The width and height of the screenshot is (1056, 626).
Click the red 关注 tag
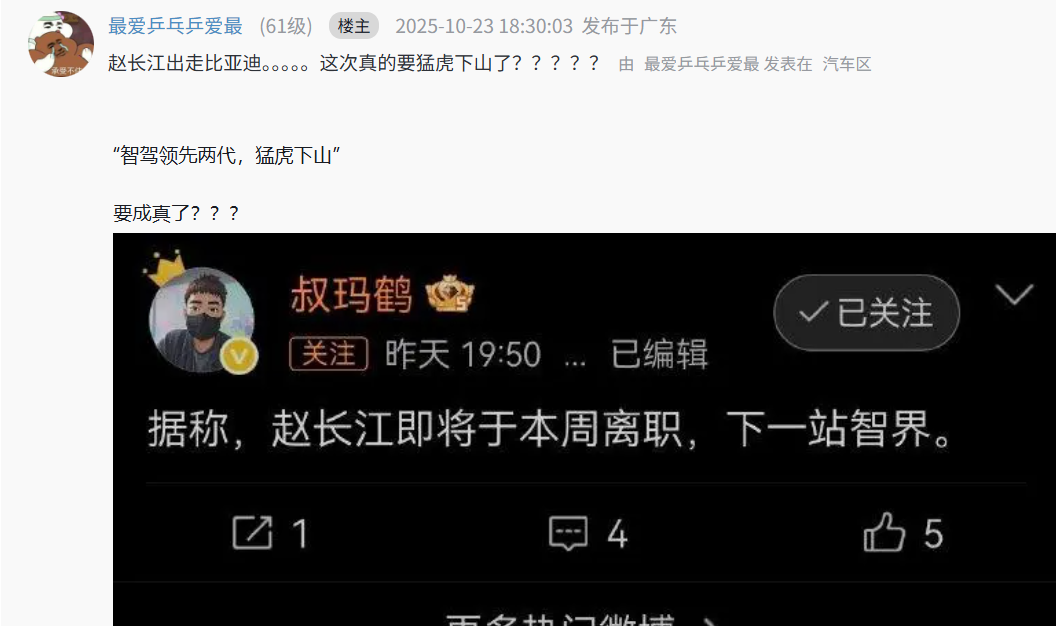329,353
